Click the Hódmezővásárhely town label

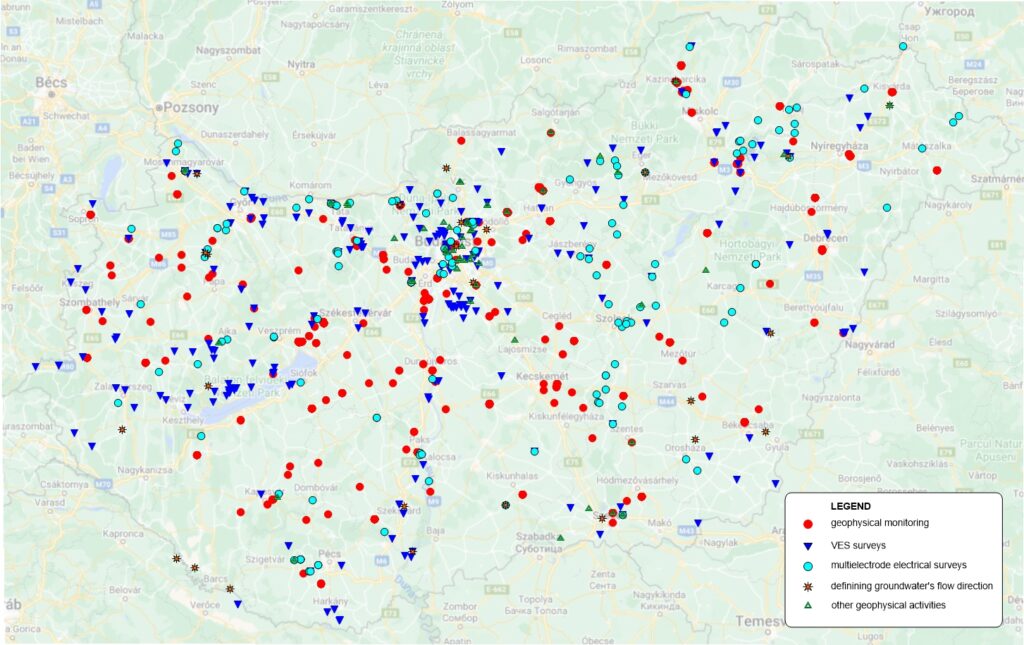click(637, 480)
